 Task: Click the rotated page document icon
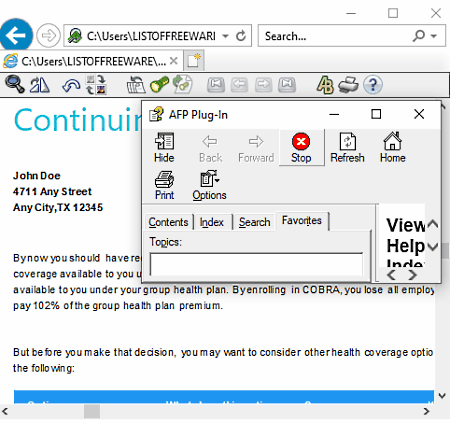[136, 85]
